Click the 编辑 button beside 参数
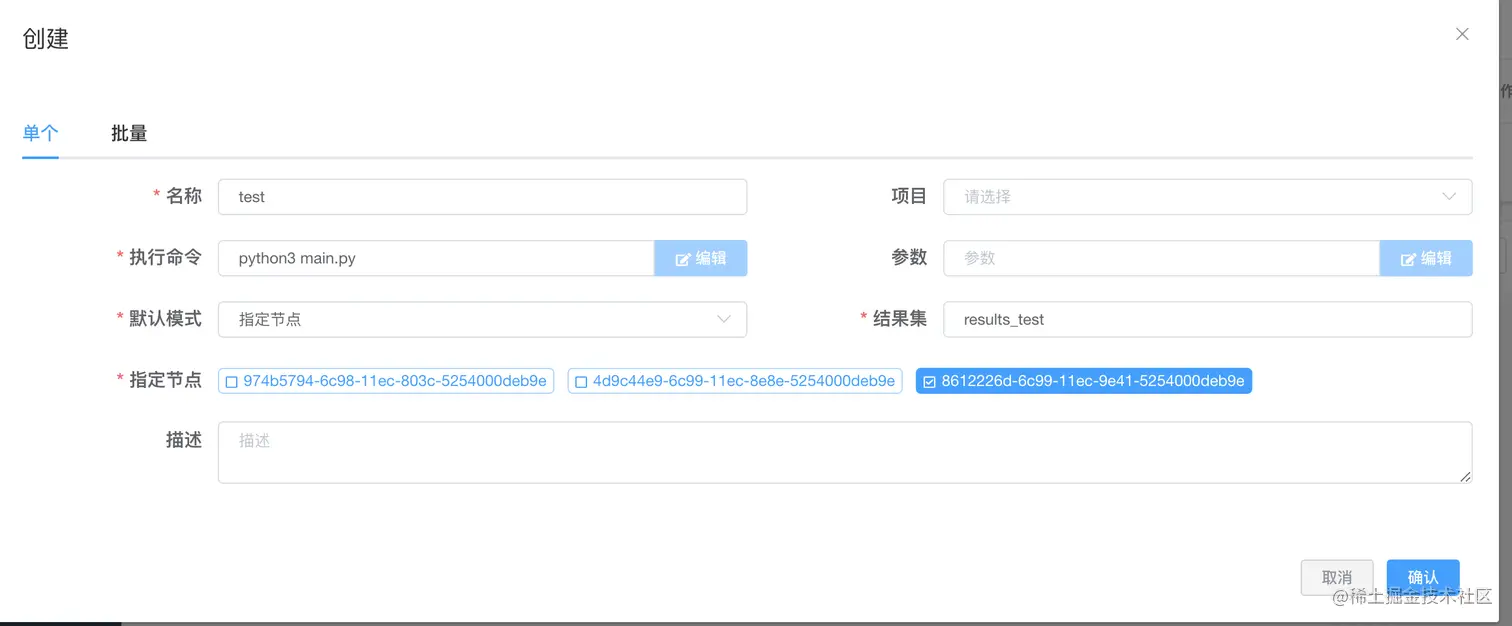The height and width of the screenshot is (626, 1512). (1426, 258)
